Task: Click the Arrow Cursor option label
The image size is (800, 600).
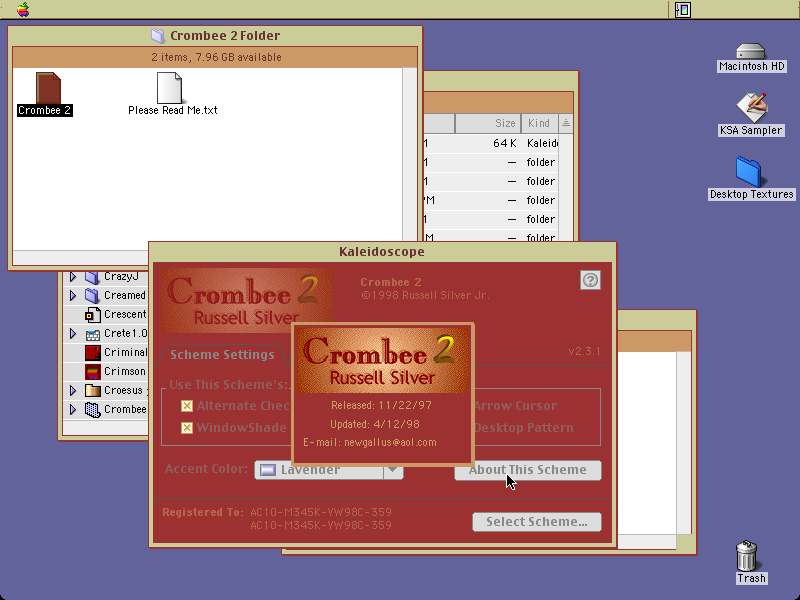Action: [x=515, y=406]
